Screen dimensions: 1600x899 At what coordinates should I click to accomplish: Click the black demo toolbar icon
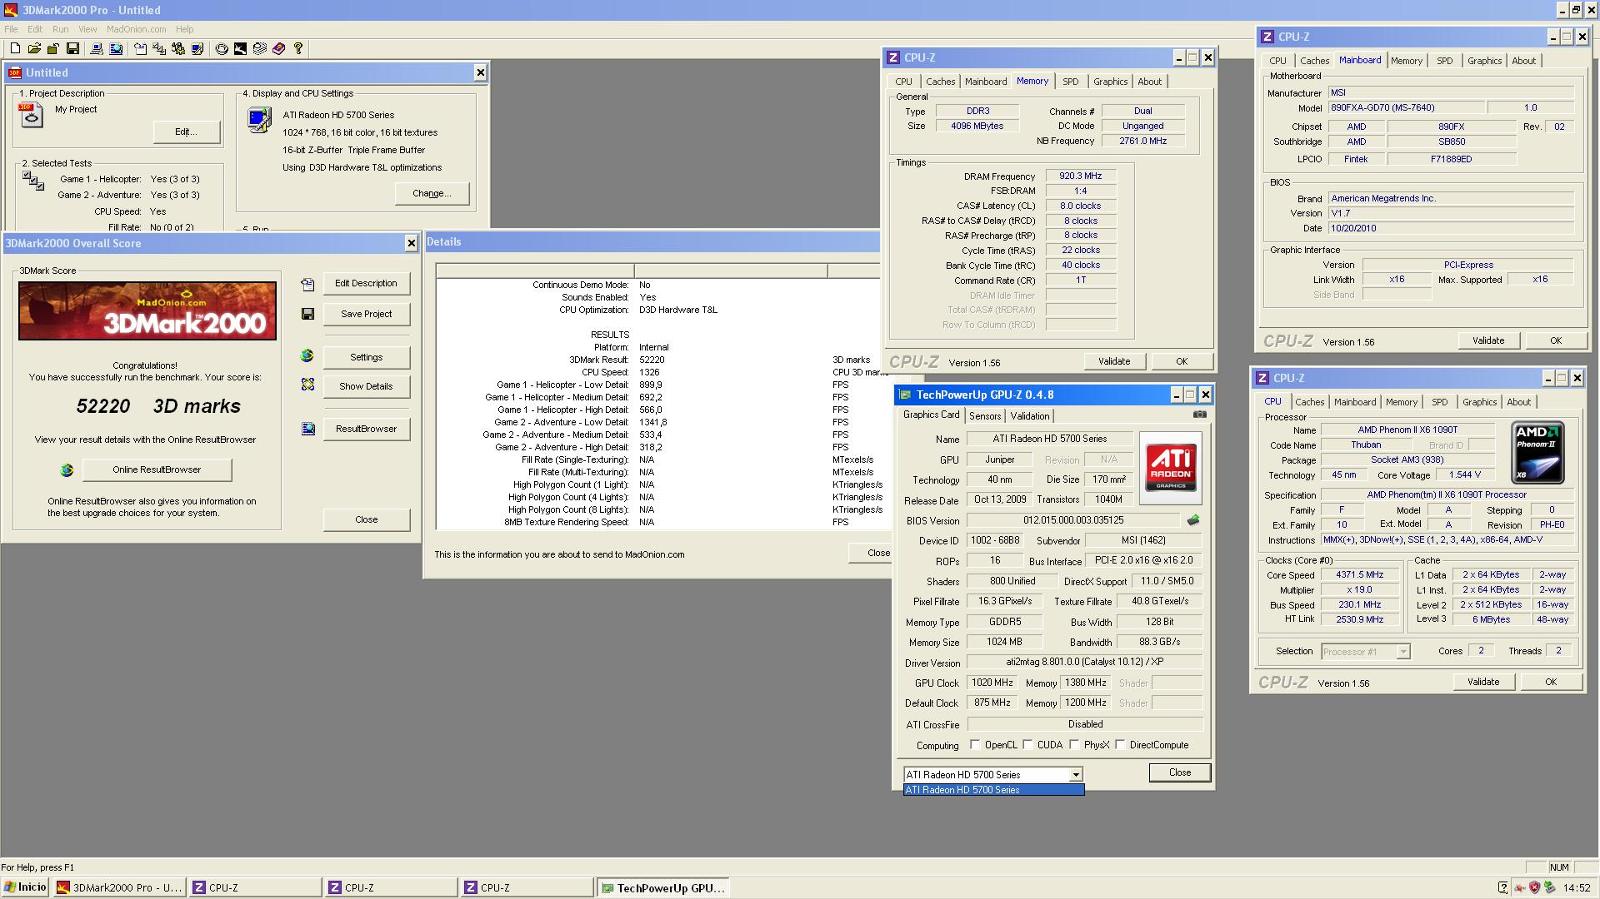(240, 48)
